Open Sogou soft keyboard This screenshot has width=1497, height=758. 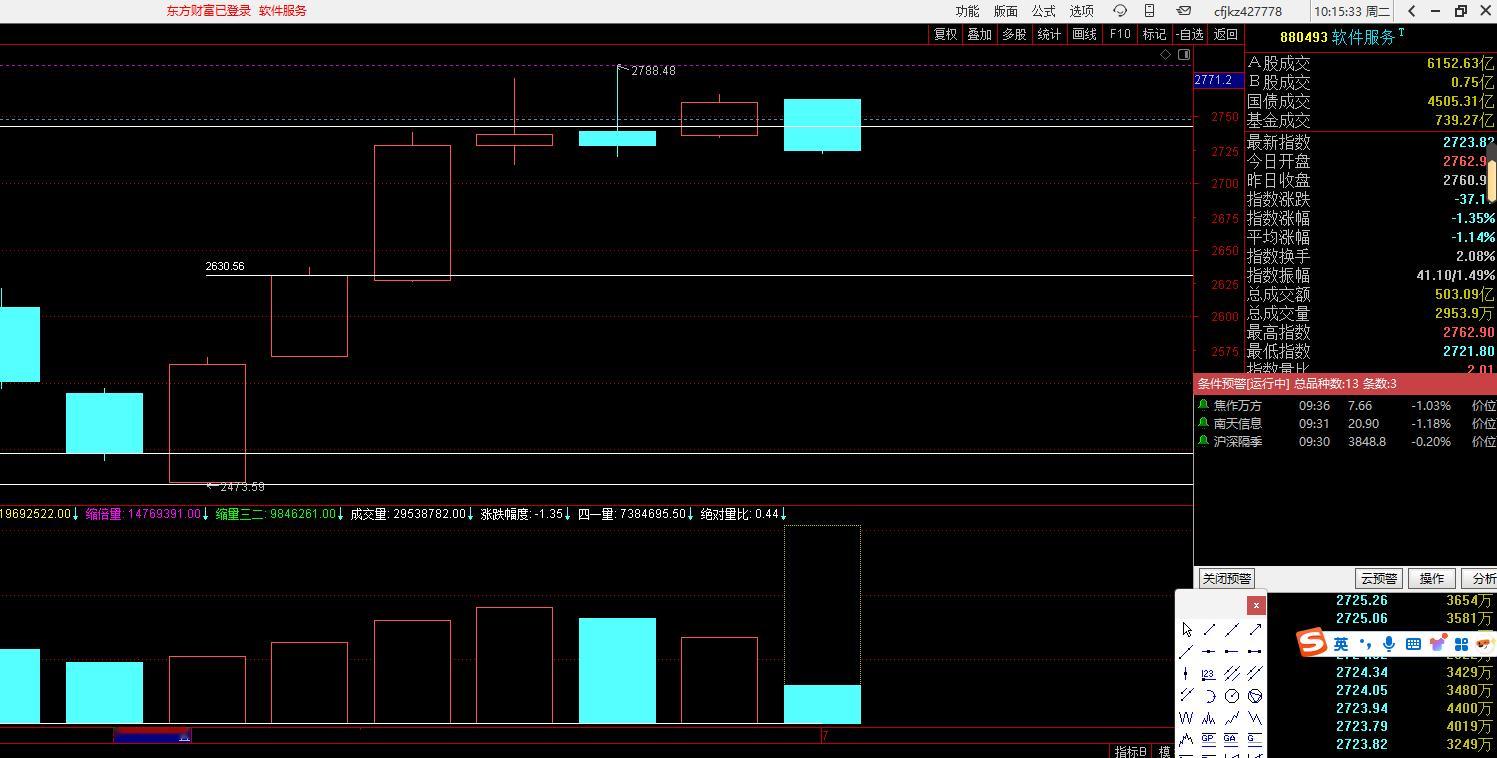coord(1413,644)
